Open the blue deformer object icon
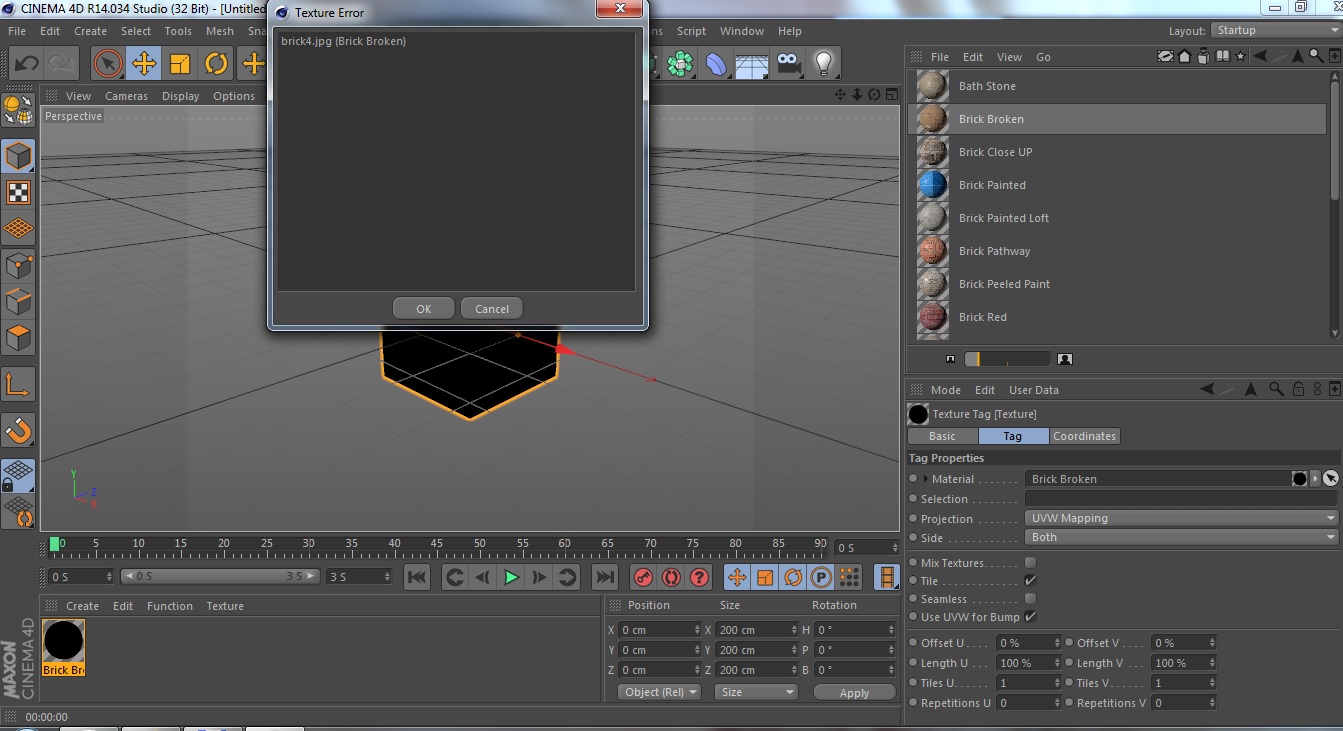Screen dimensions: 1343x731 click(717, 64)
